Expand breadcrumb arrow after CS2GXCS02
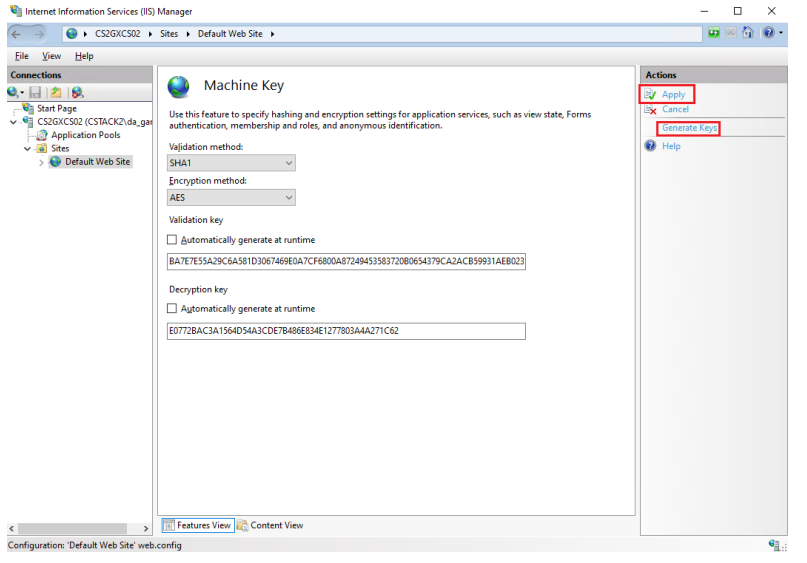Viewport: 807px width, 563px height. 150,34
